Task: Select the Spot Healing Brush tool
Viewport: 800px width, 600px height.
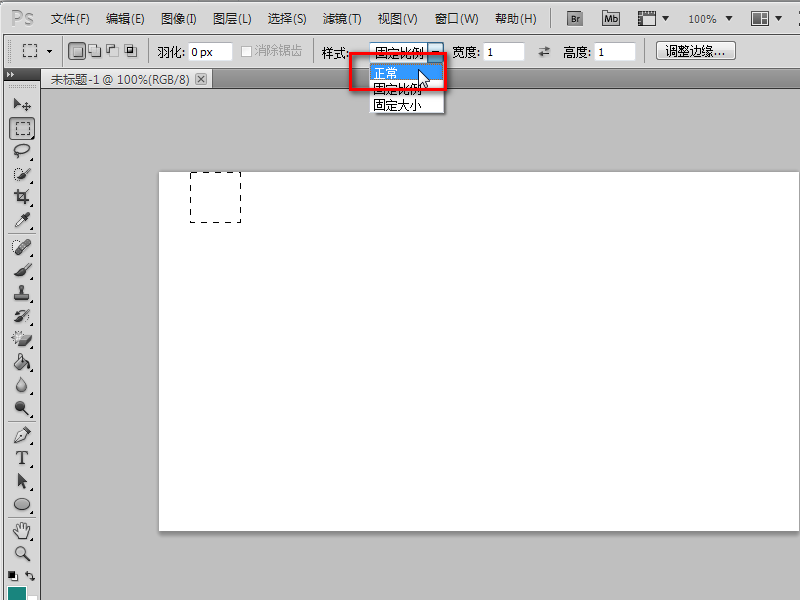Action: (x=21, y=247)
